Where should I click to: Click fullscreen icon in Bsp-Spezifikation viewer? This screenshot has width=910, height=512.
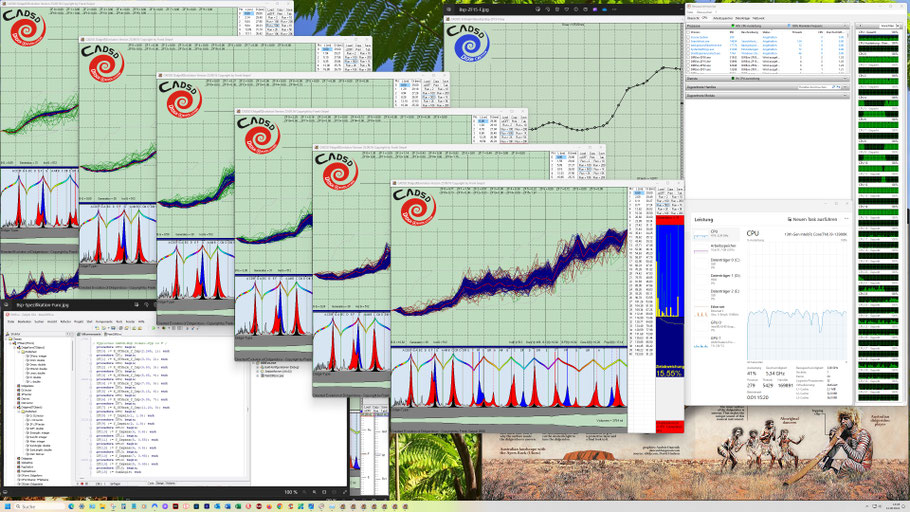pos(345,492)
